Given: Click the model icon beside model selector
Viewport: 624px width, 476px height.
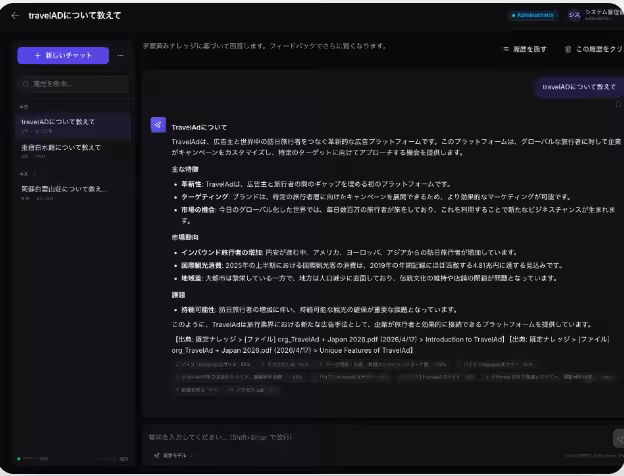Looking at the screenshot, I should (157, 456).
